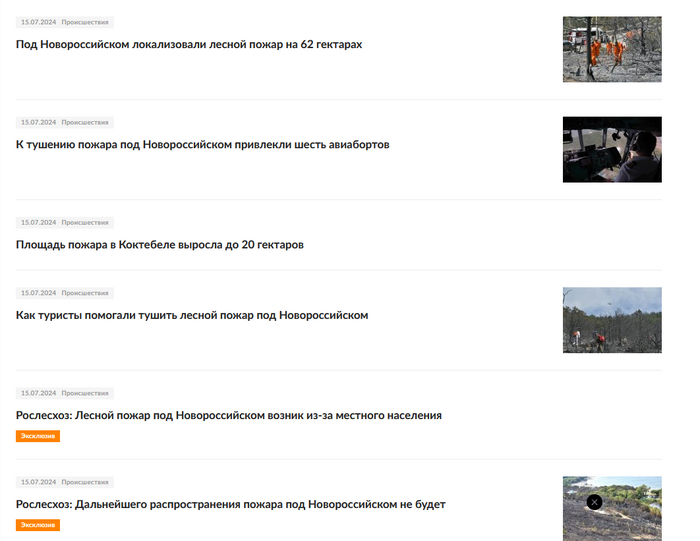Open article about tourists helping extinguish fire
Image resolution: width=700 pixels, height=541 pixels.
[192, 315]
